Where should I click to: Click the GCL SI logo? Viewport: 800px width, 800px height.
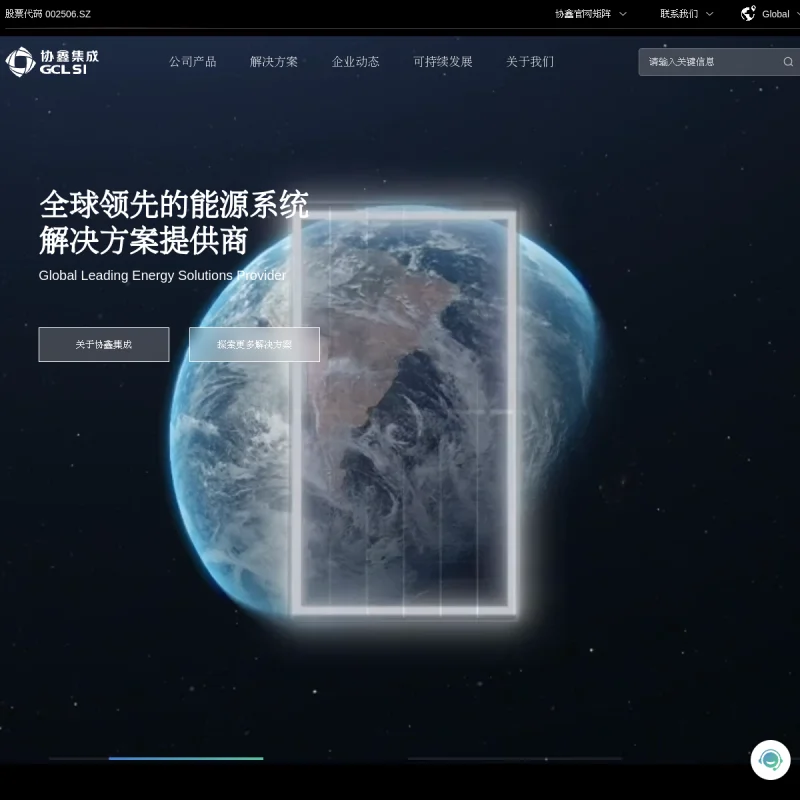coord(52,62)
